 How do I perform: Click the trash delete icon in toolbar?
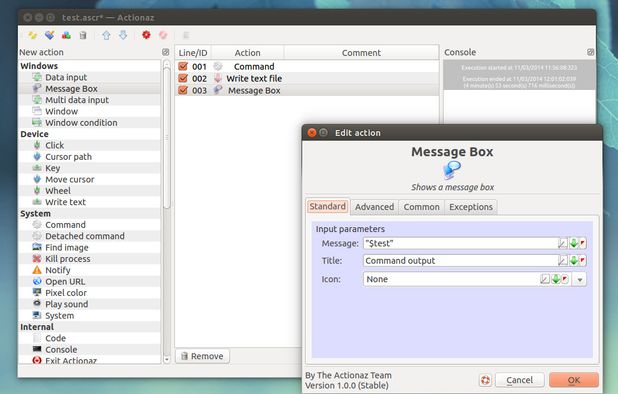[83, 35]
